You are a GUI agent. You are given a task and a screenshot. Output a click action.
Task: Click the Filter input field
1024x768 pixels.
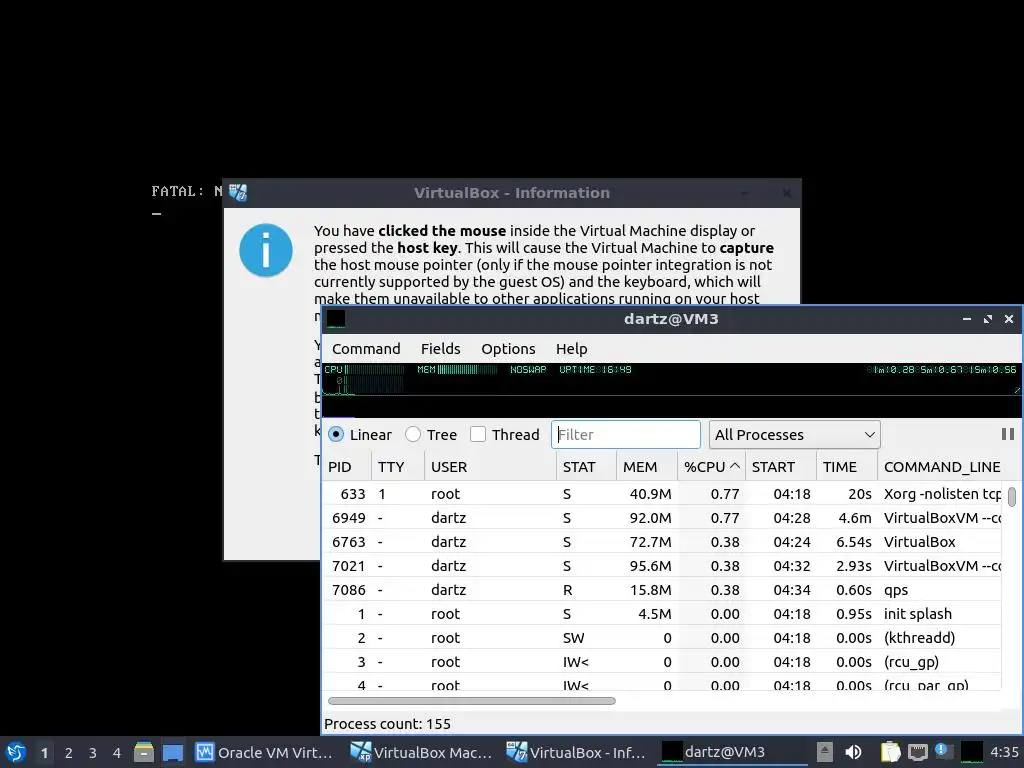(x=626, y=434)
